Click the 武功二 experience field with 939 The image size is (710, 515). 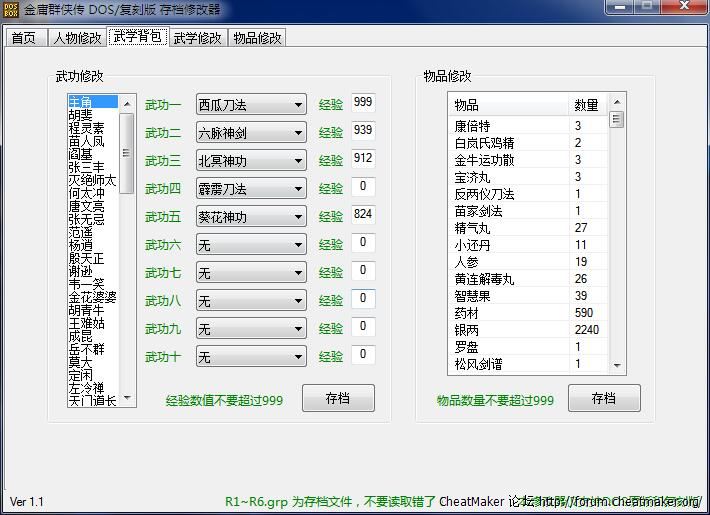pos(363,131)
